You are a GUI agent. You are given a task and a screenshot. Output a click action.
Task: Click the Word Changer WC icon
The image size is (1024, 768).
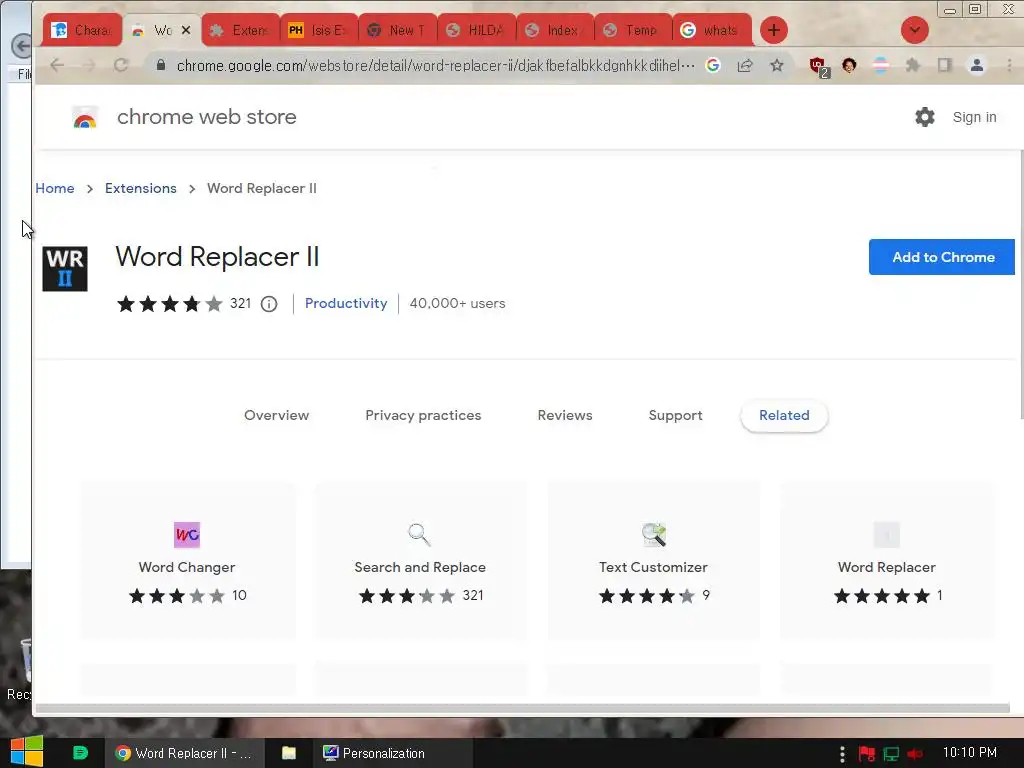coord(187,535)
